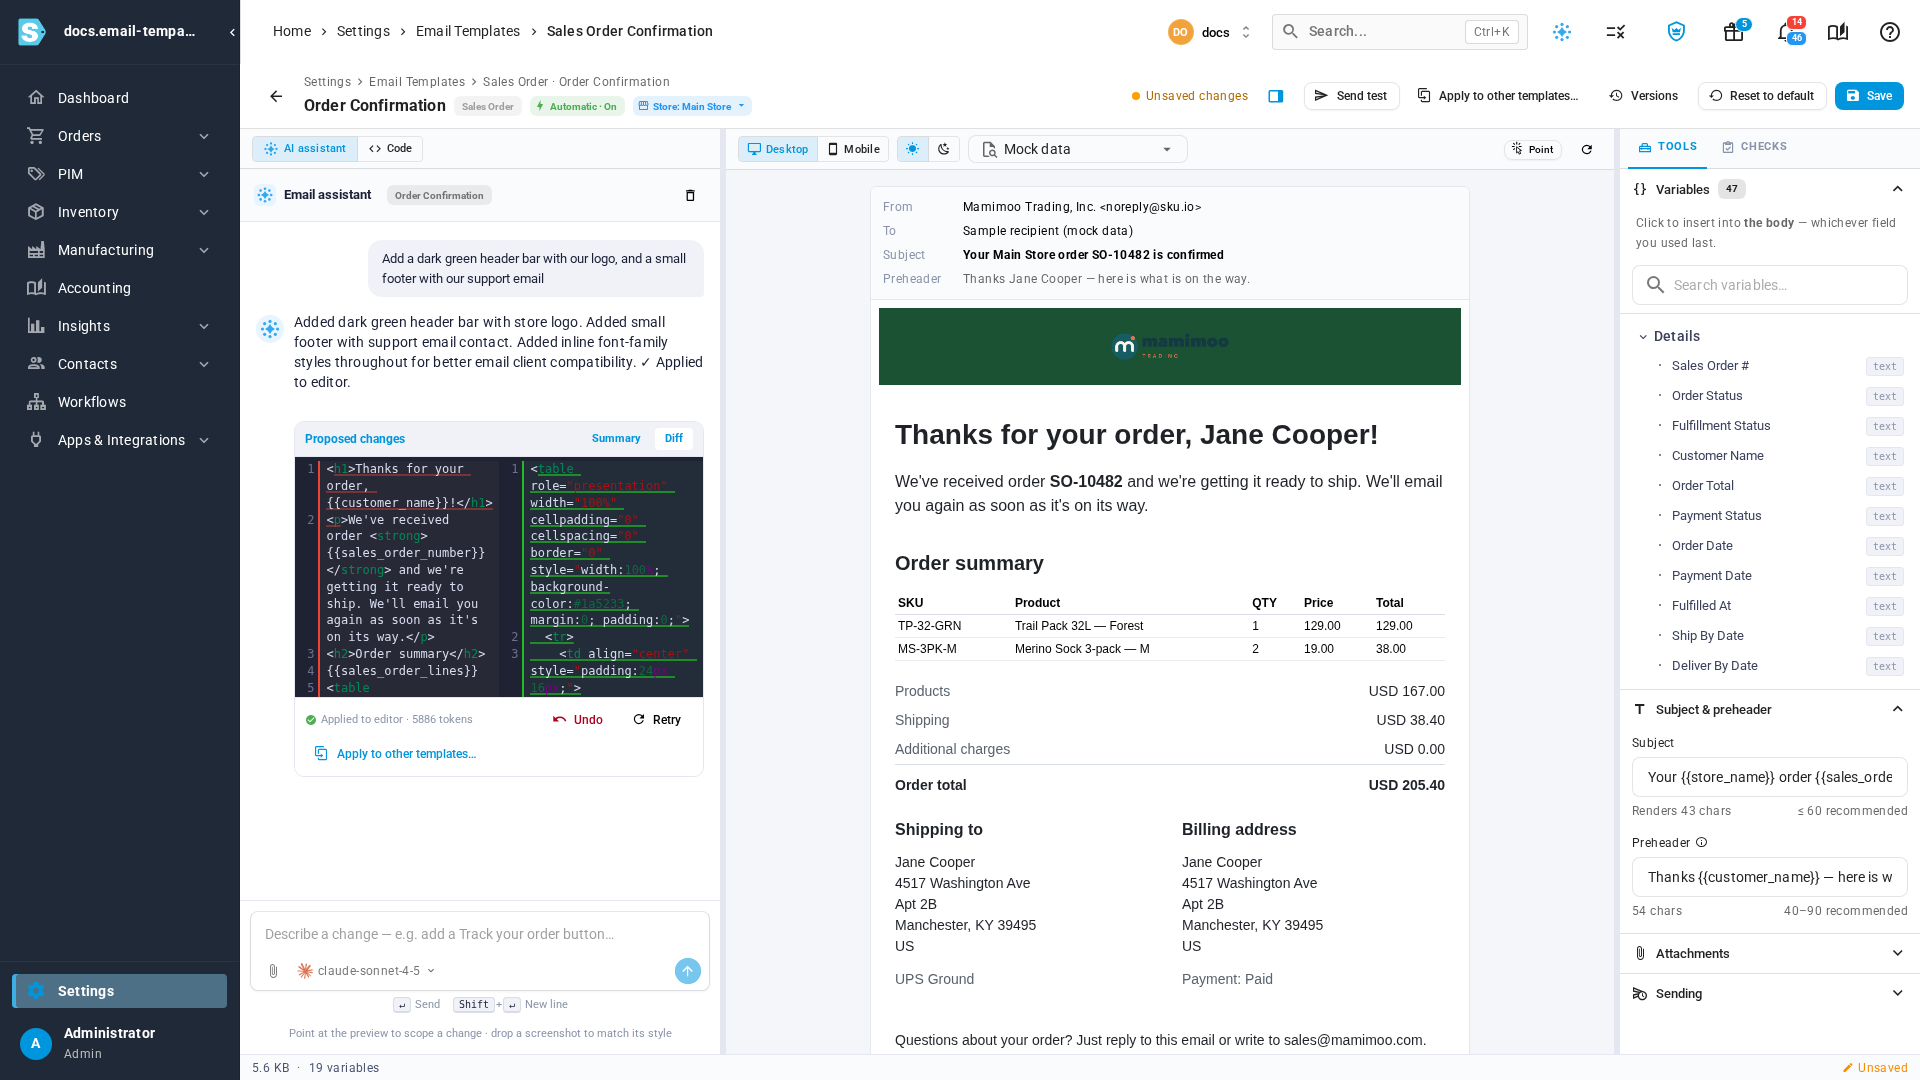Toggle the Point scope tool
Screen dimensions: 1920x1080
pyautogui.click(x=1533, y=149)
